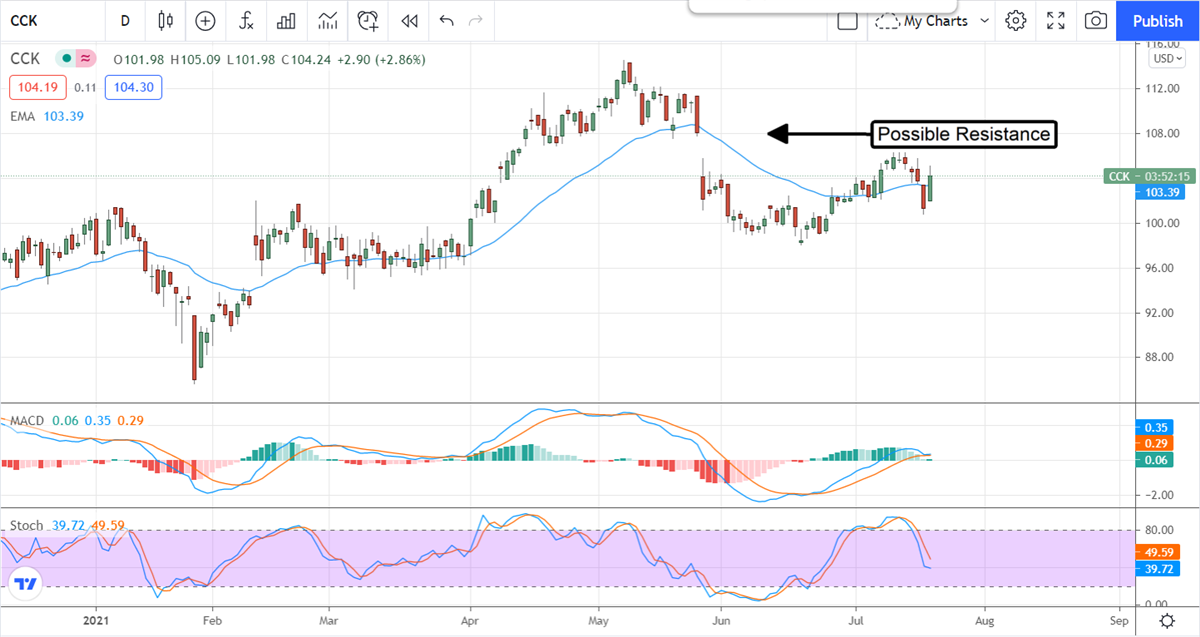Click the Jul label on the time axis
The height and width of the screenshot is (637, 1200).
tap(855, 620)
